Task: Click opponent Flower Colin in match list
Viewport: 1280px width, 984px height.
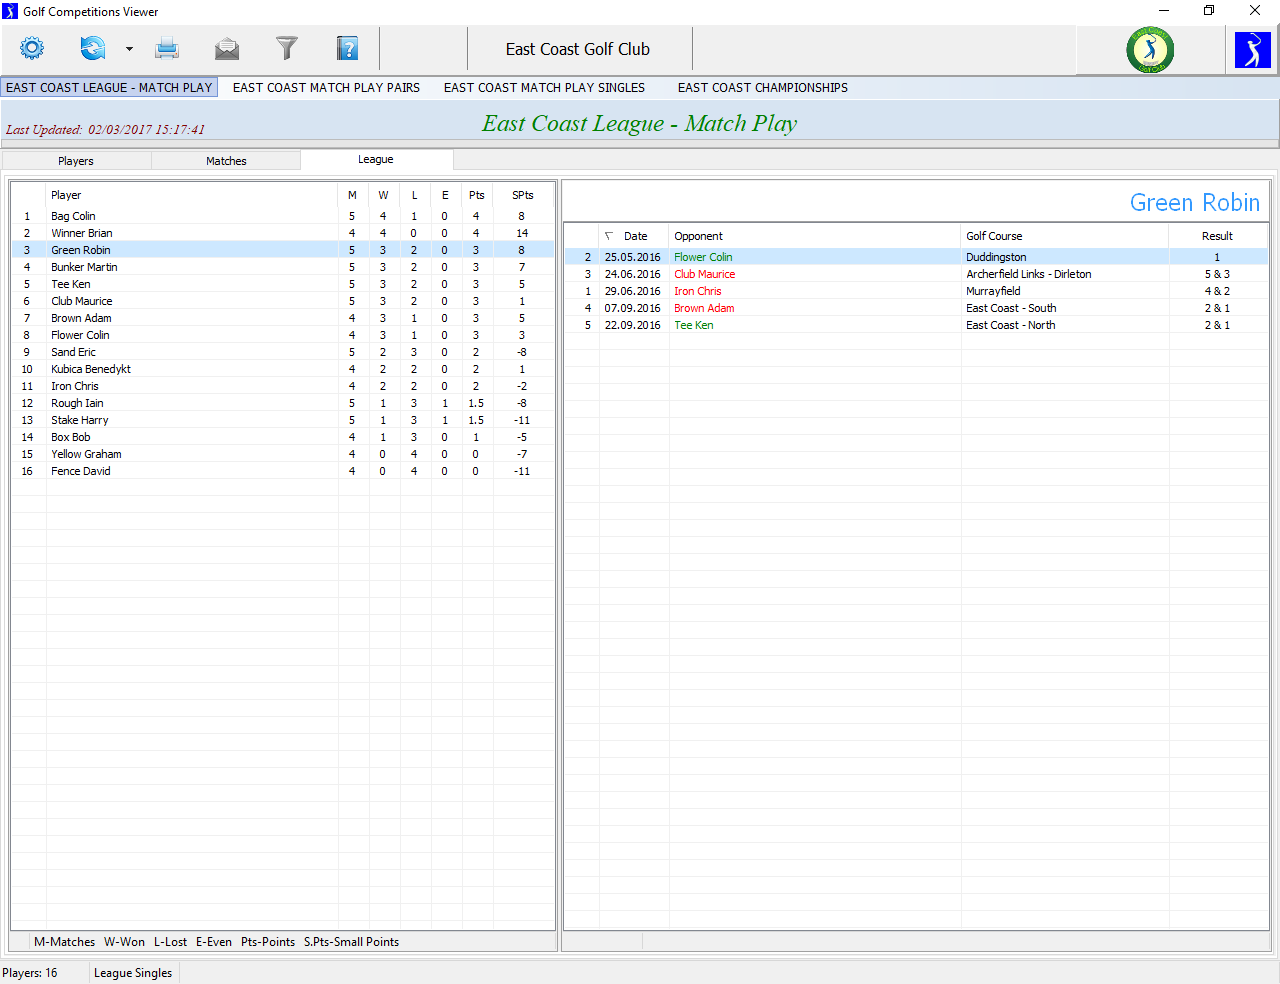Action: (x=703, y=257)
